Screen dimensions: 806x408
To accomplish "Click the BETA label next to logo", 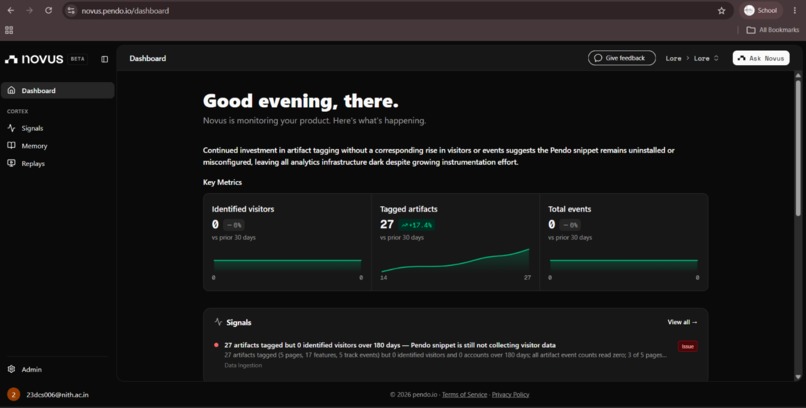I will pos(78,59).
